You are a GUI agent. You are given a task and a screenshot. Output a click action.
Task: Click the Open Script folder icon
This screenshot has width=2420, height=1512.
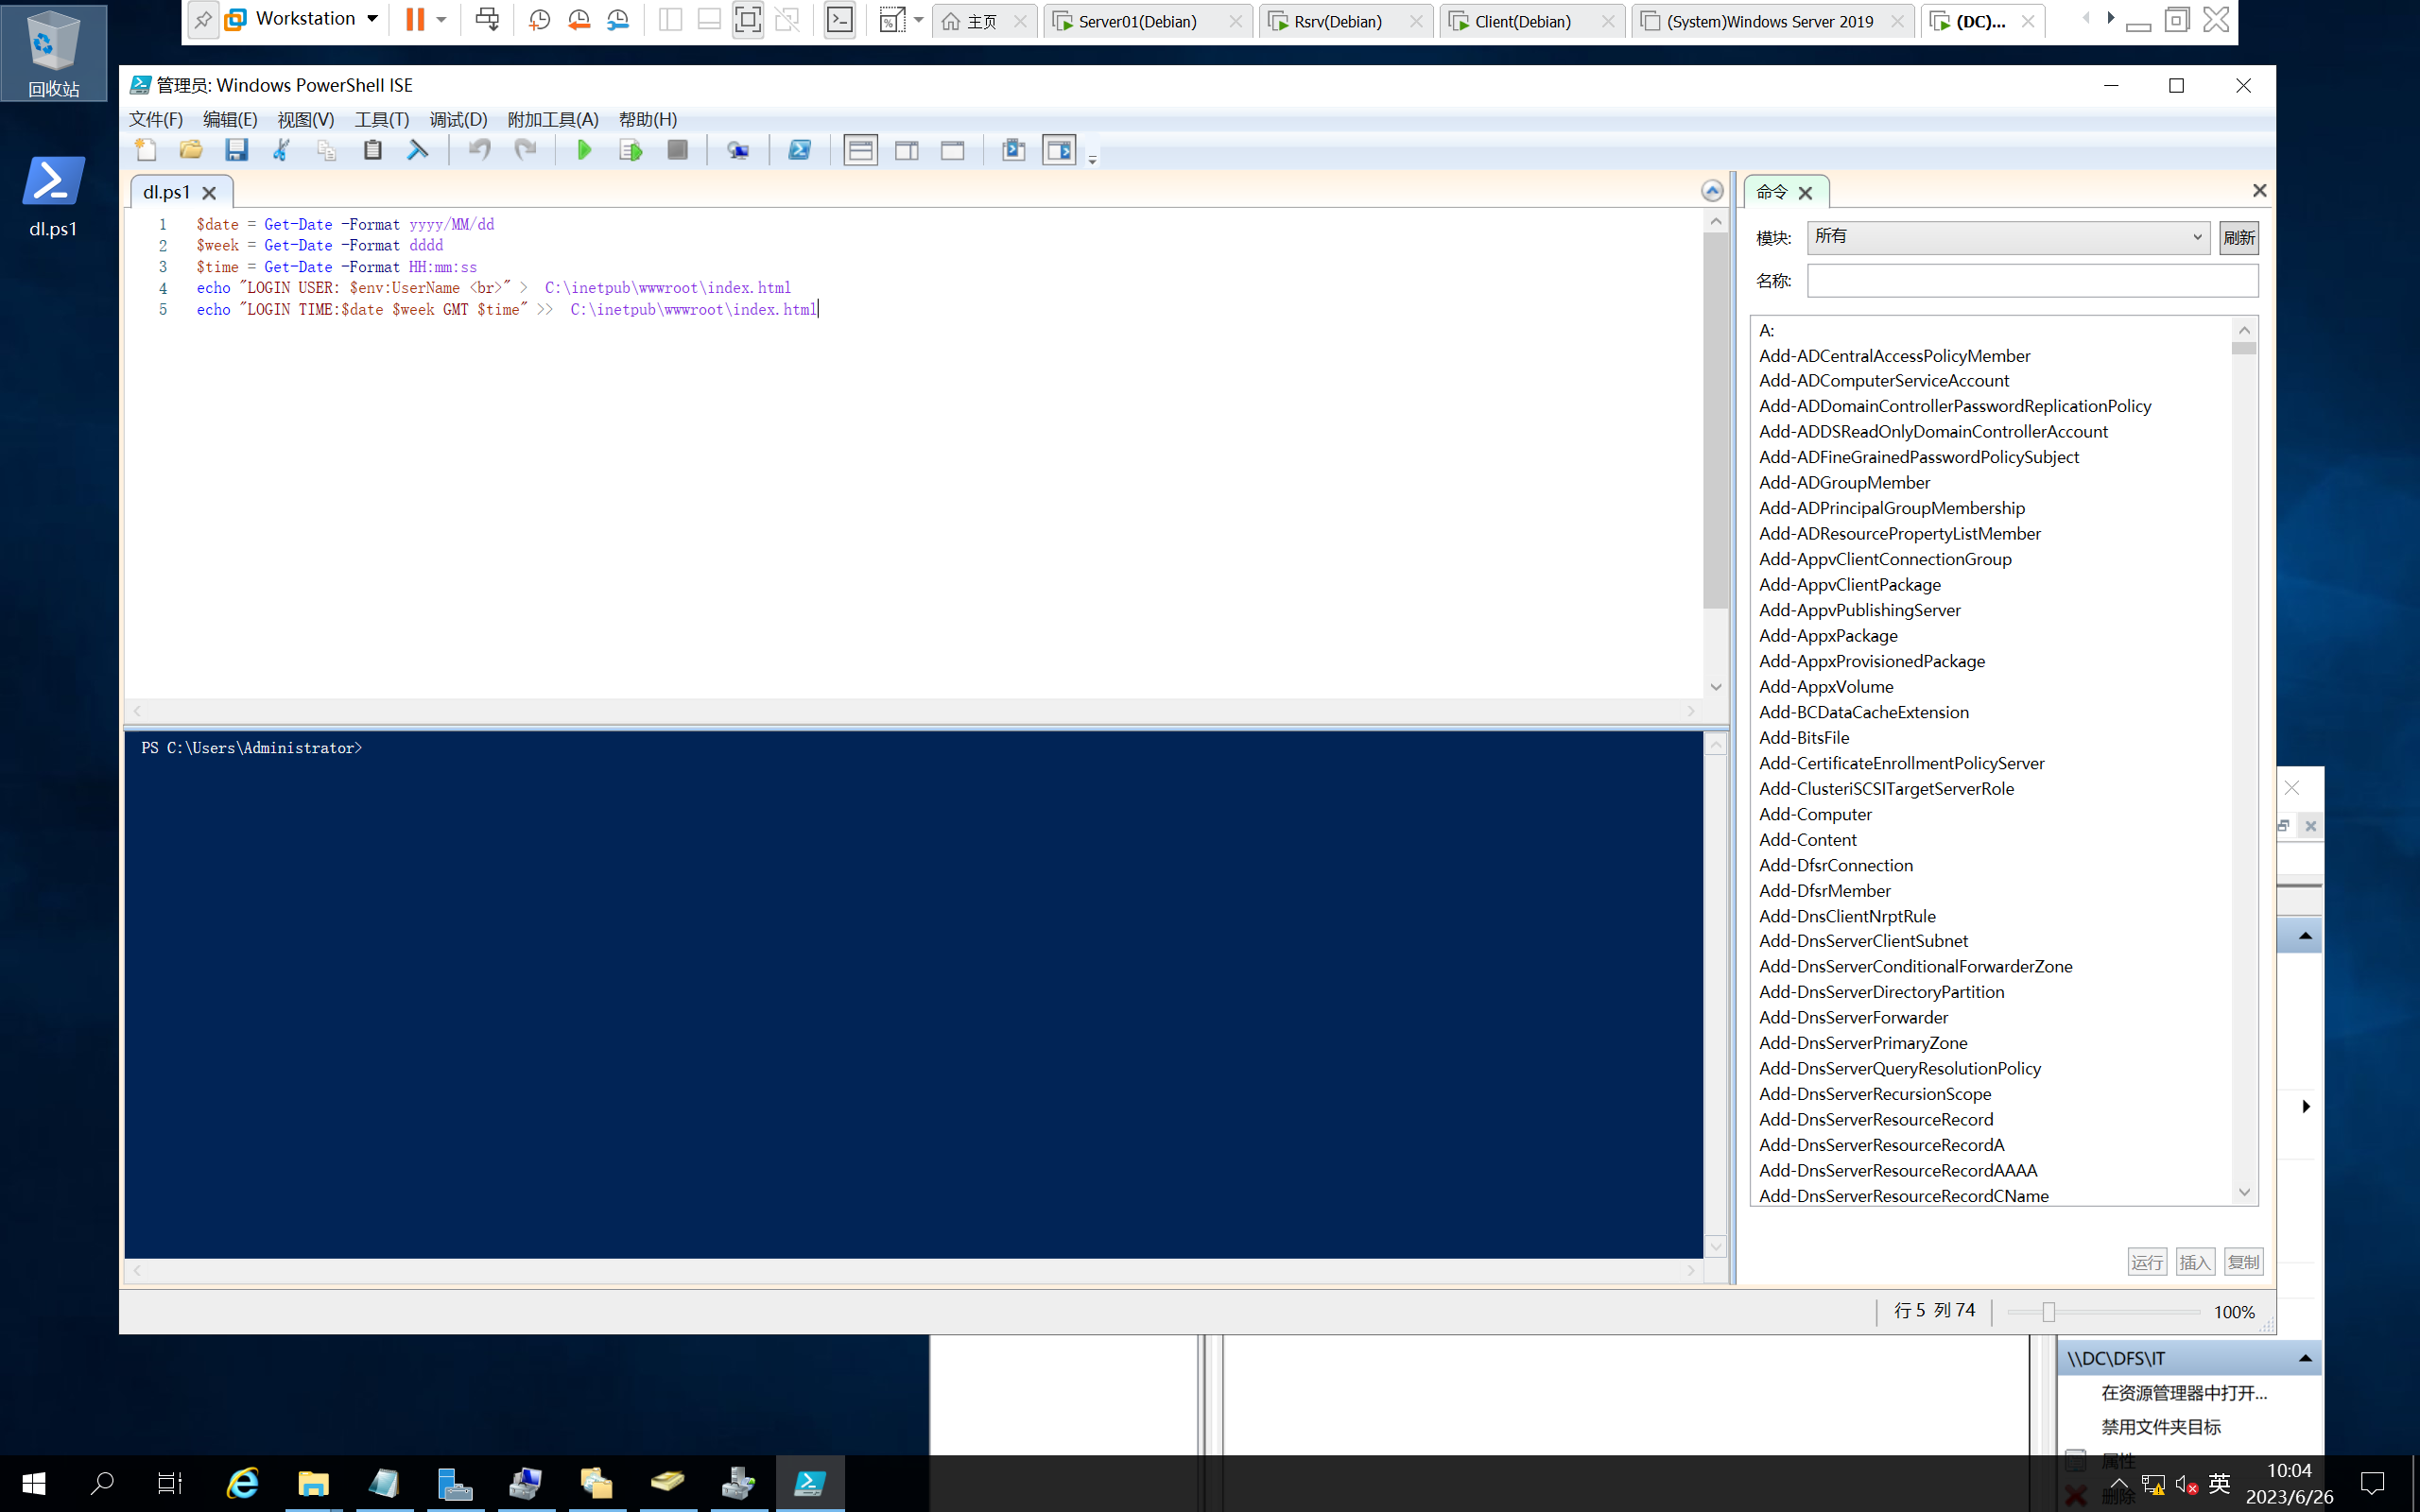point(190,150)
